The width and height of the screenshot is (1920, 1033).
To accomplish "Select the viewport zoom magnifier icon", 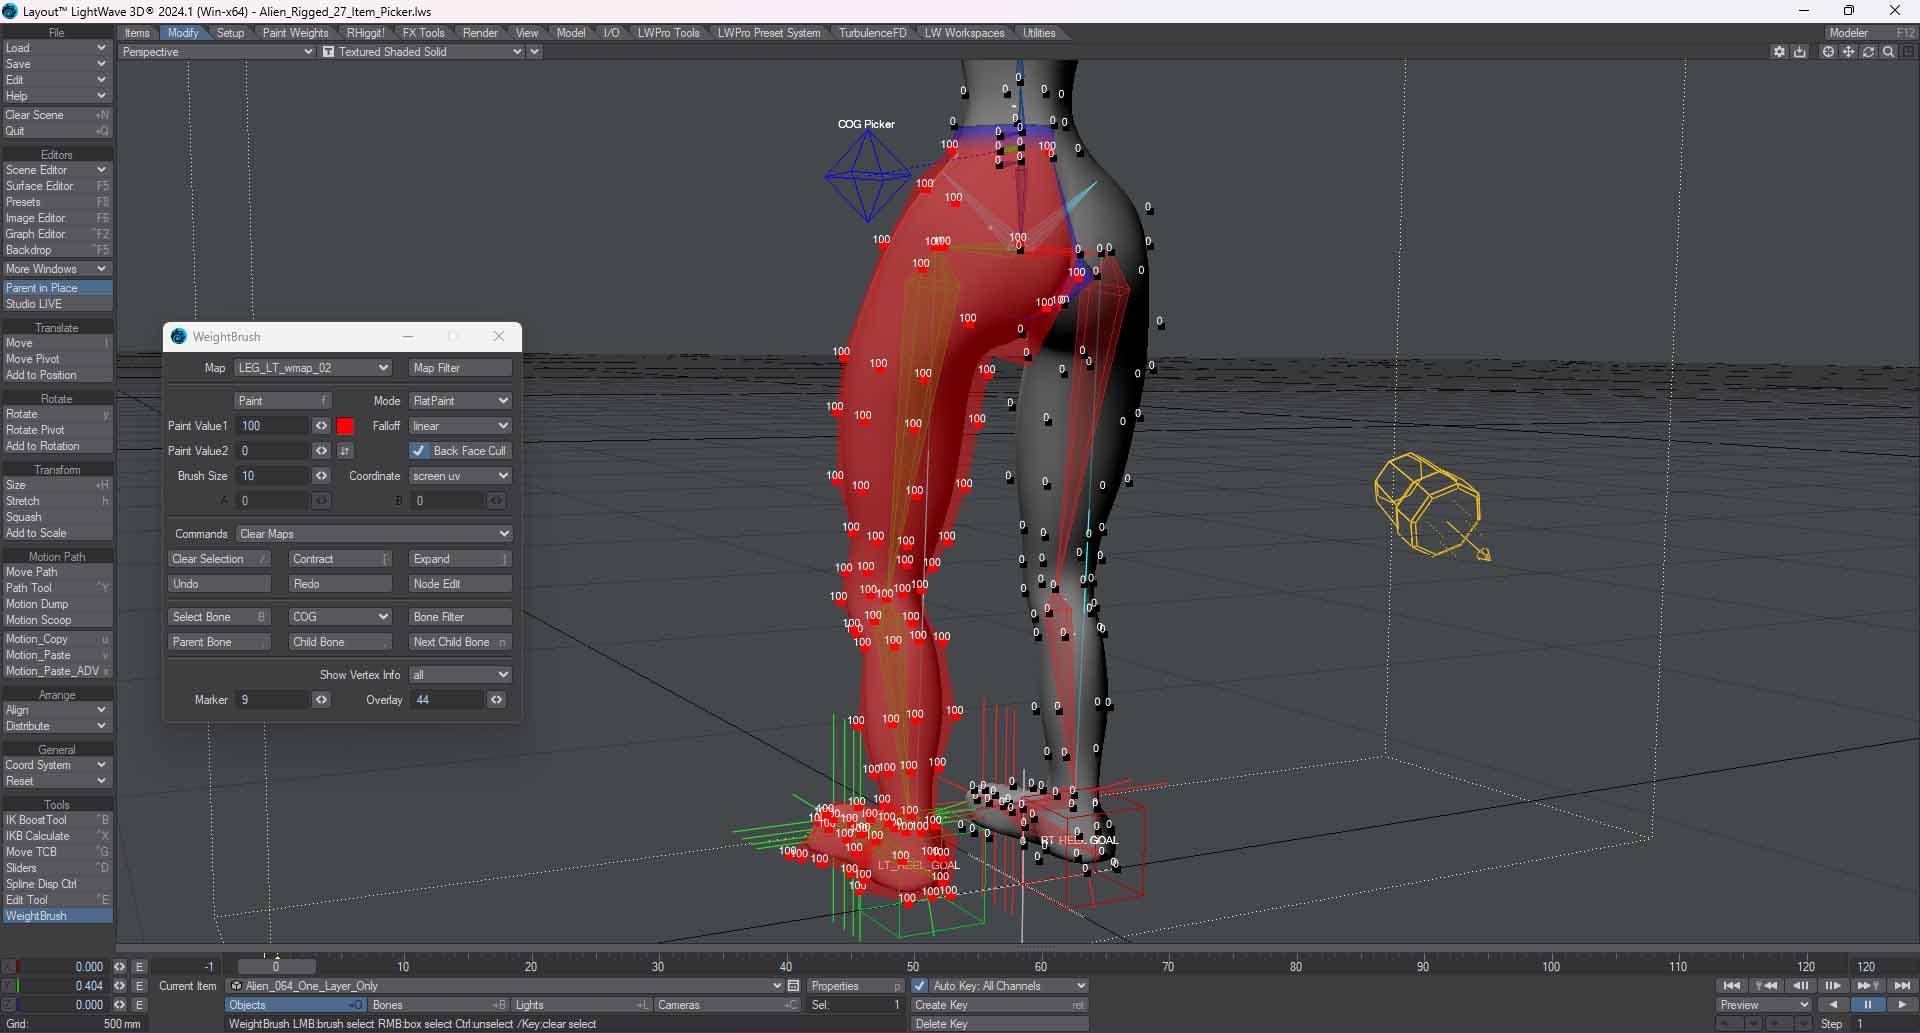I will click(x=1888, y=52).
